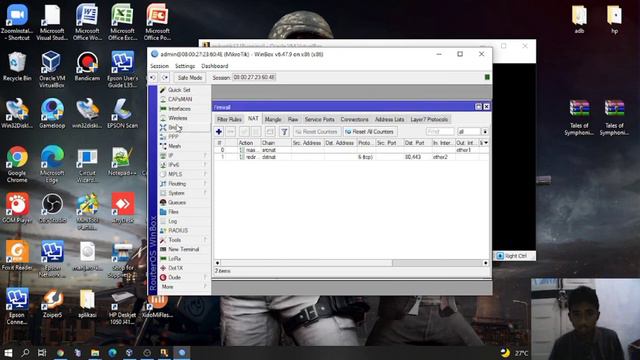640x360 pixels.
Task: Switch to the Layer7 Protocols tab
Action: click(x=429, y=120)
